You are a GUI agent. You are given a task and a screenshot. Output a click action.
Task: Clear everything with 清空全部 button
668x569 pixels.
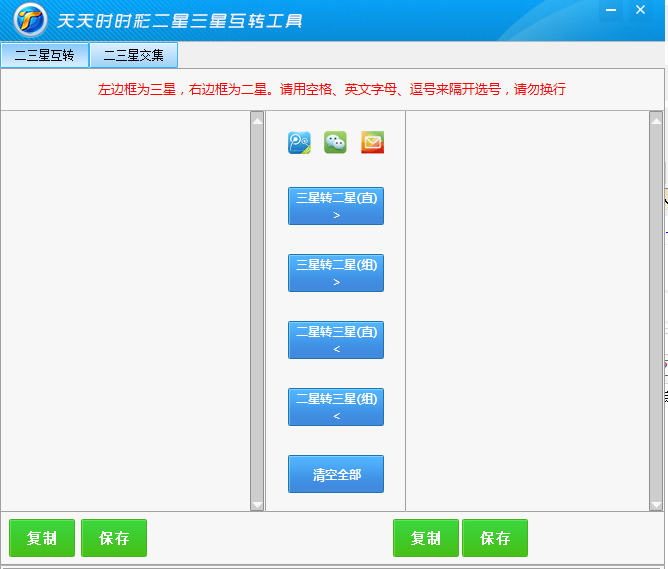click(336, 474)
